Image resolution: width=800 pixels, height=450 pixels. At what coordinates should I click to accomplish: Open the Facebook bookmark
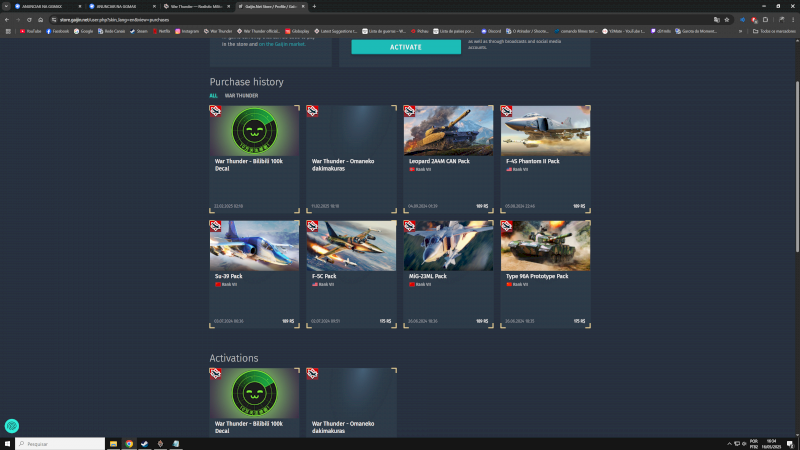57,31
